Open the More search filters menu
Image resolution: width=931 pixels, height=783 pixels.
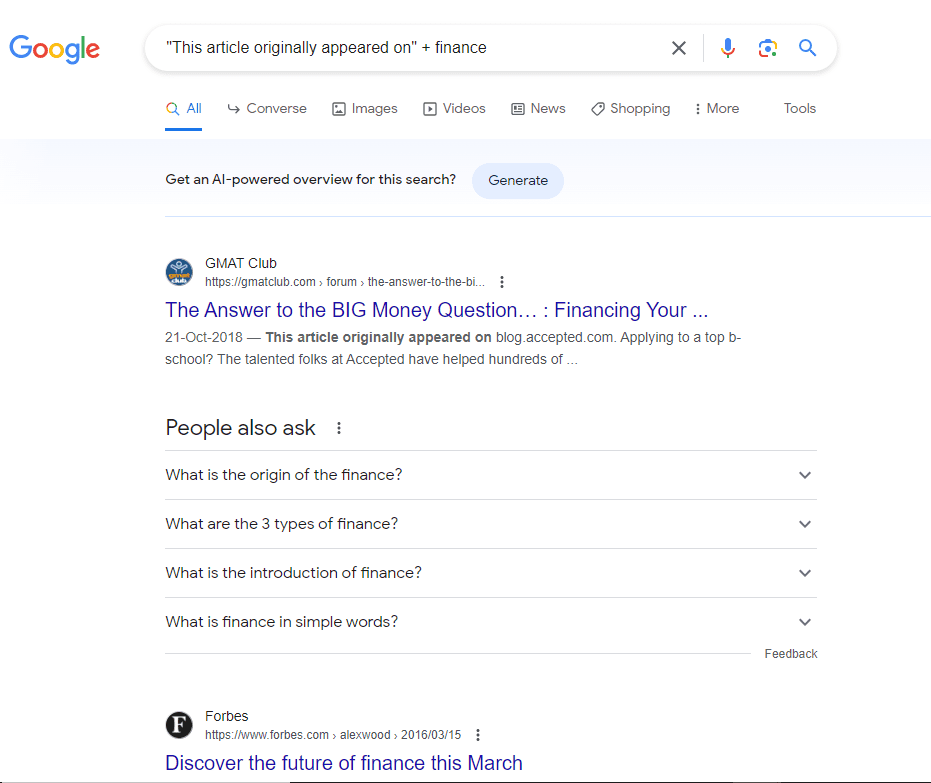coord(717,109)
